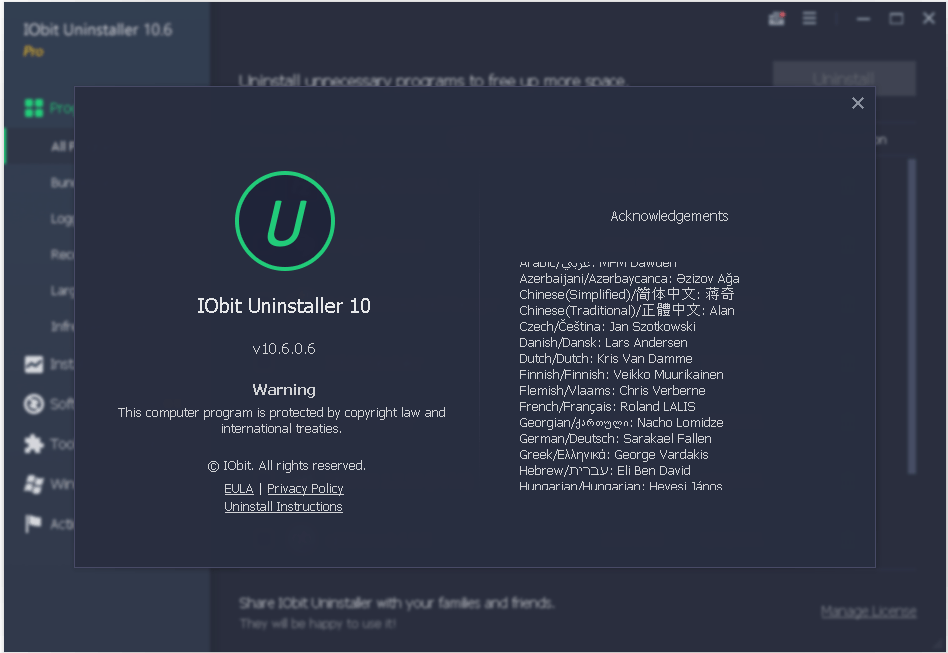The height and width of the screenshot is (653, 948).
Task: Close the IObit Uninstaller main window
Action: (929, 19)
